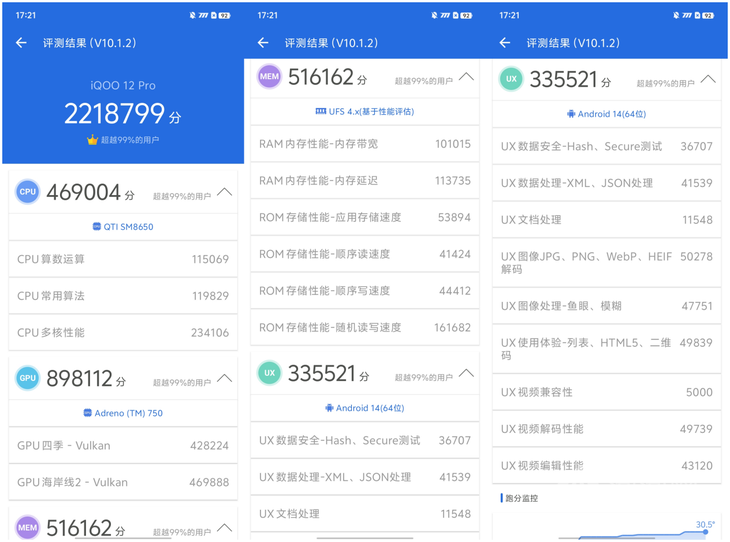Select the GPU 海岸线2 - Vulkan row
This screenshot has width=730, height=542.
pos(122,482)
